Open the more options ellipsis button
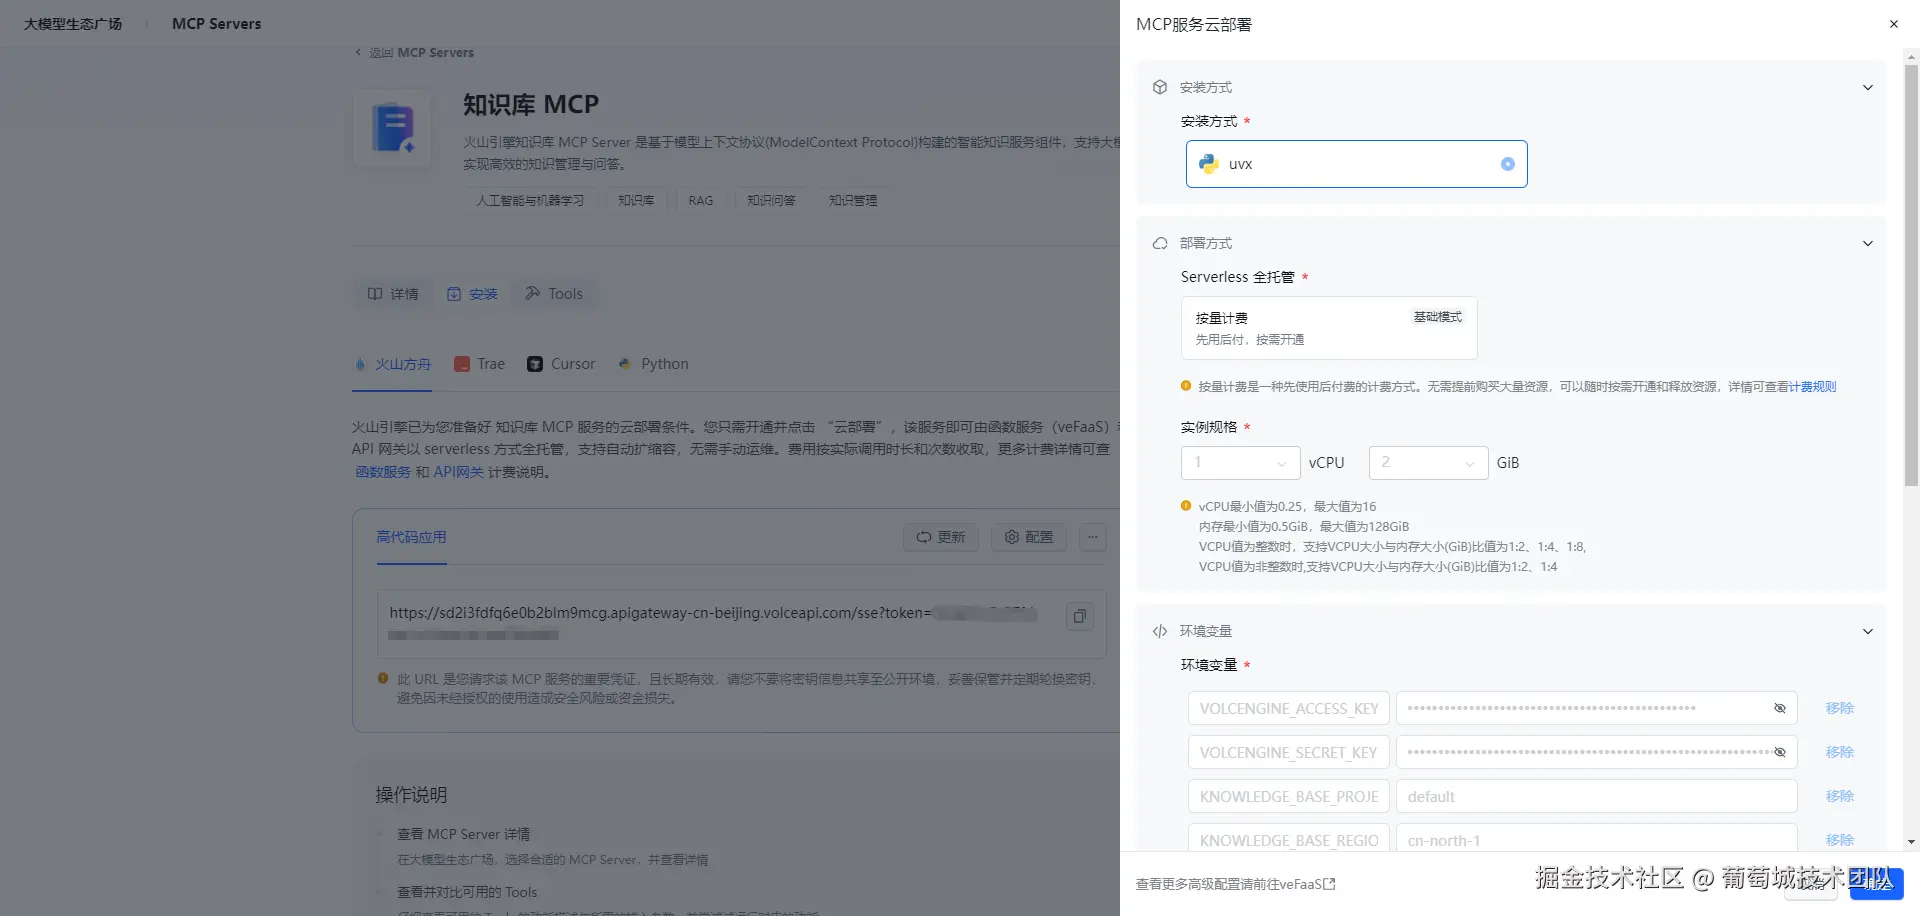 1093,537
